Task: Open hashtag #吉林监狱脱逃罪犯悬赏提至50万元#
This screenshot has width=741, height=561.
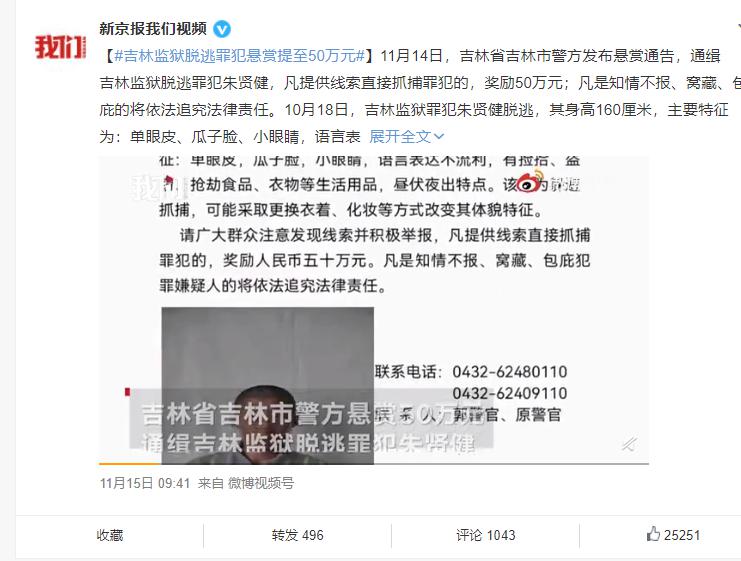Action: pyautogui.click(x=240, y=56)
